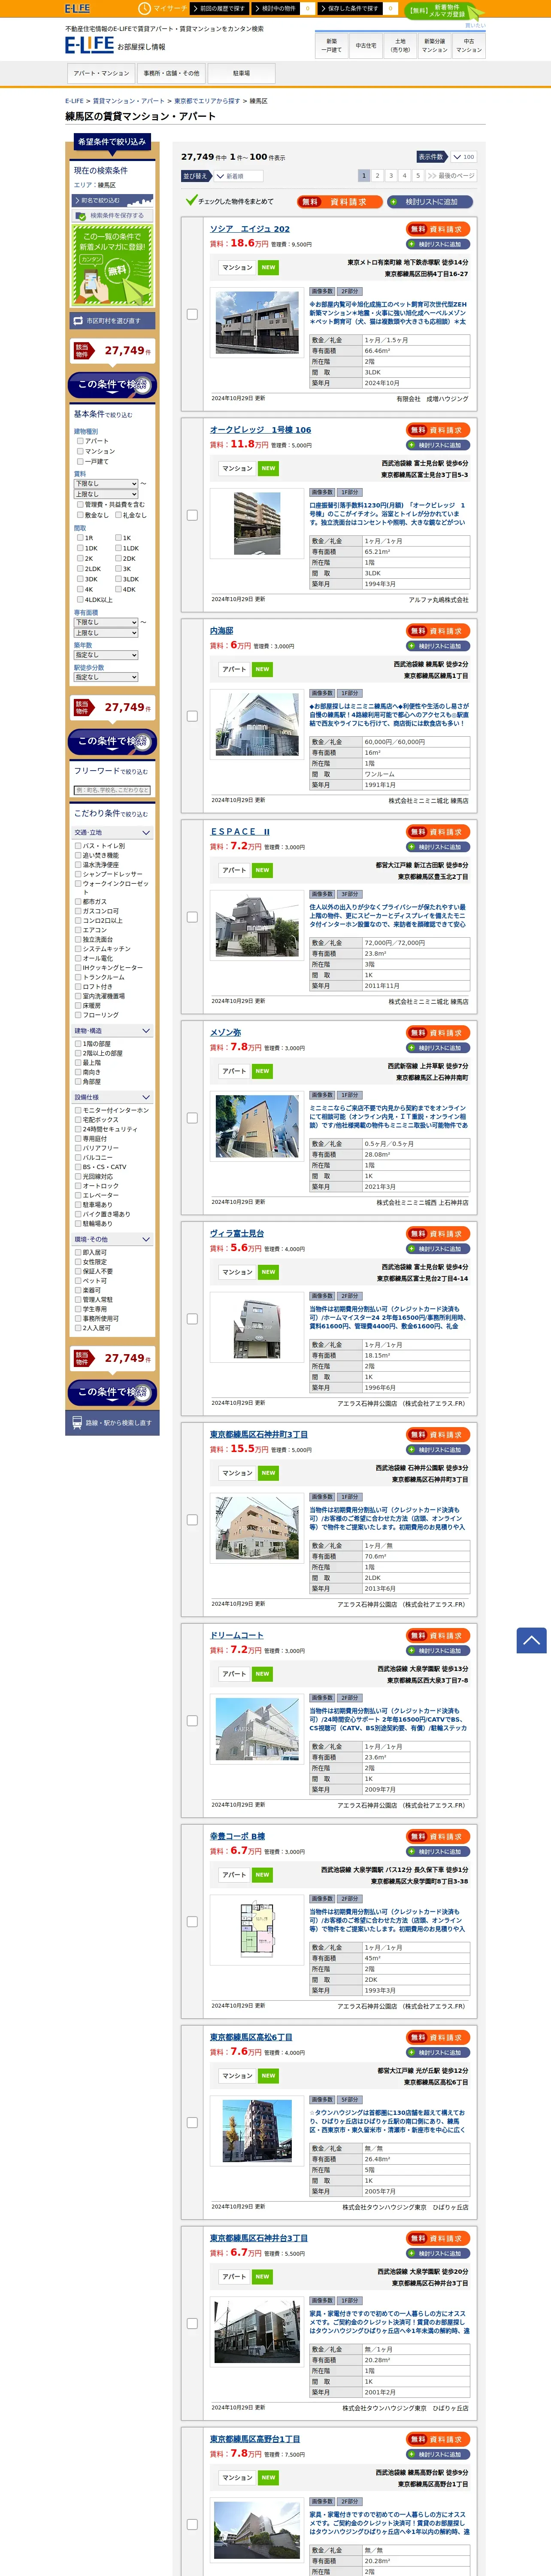
Task: Go to results page 2
Action: coord(378,176)
